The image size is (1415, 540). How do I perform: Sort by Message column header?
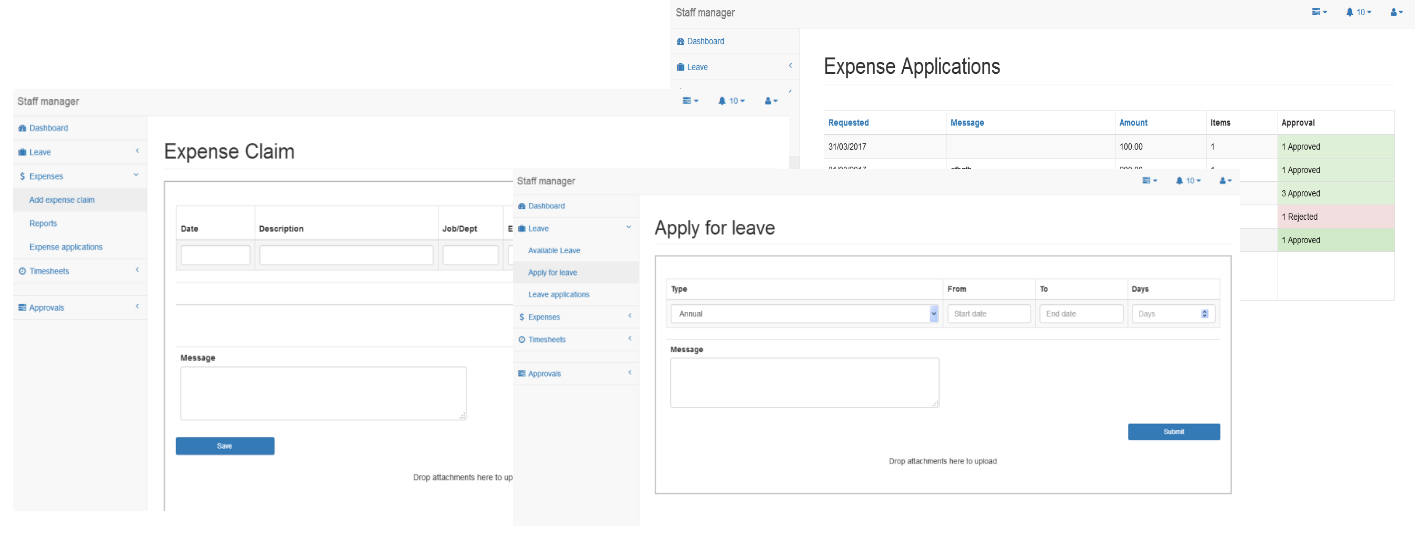point(967,123)
